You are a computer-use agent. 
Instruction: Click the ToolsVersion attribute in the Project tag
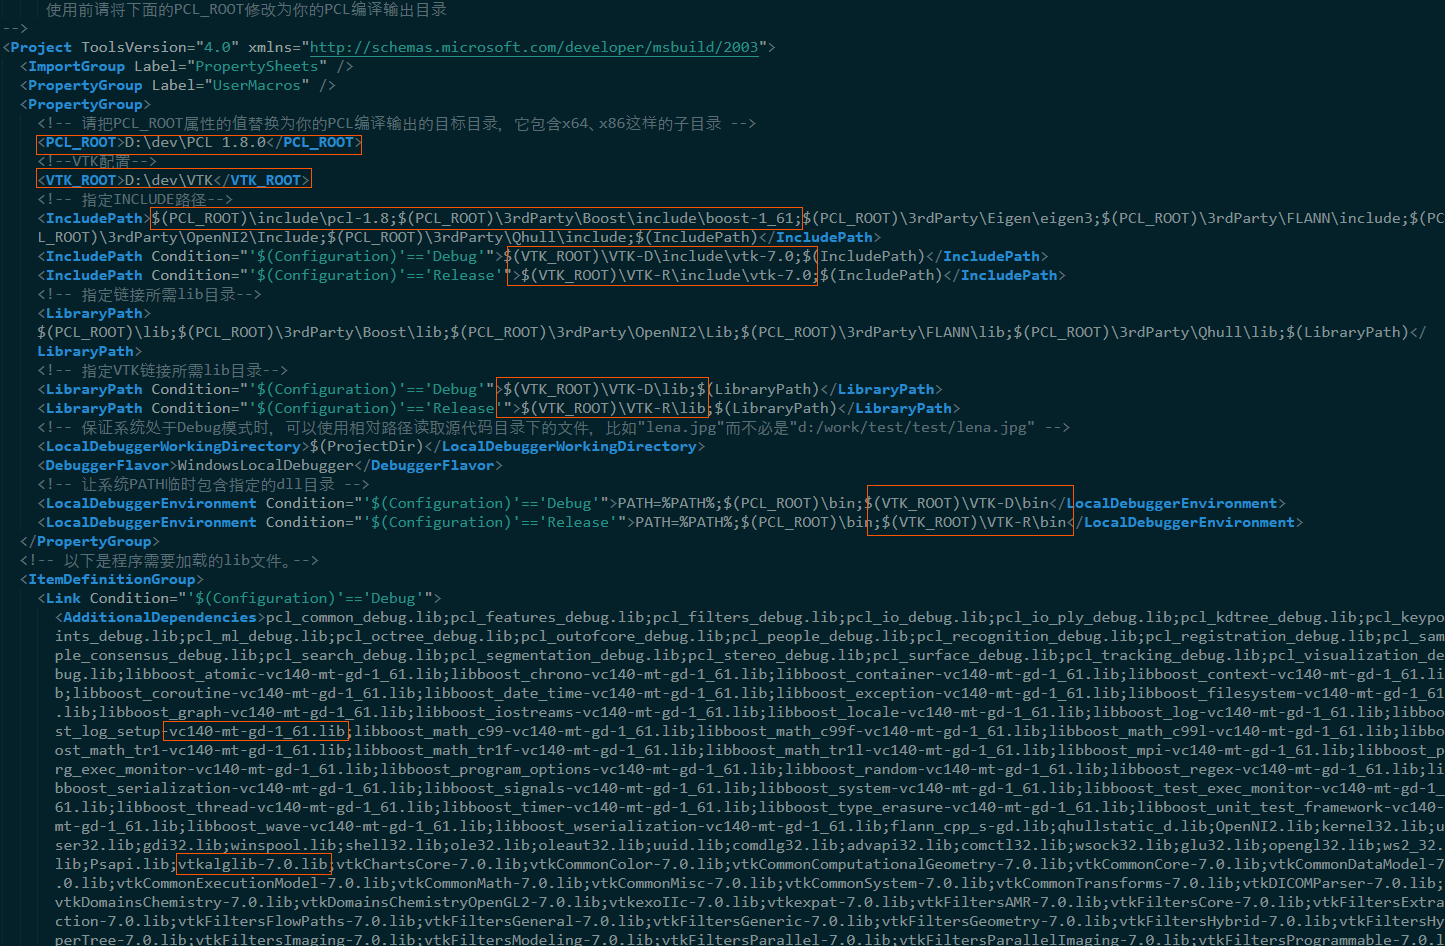click(160, 47)
